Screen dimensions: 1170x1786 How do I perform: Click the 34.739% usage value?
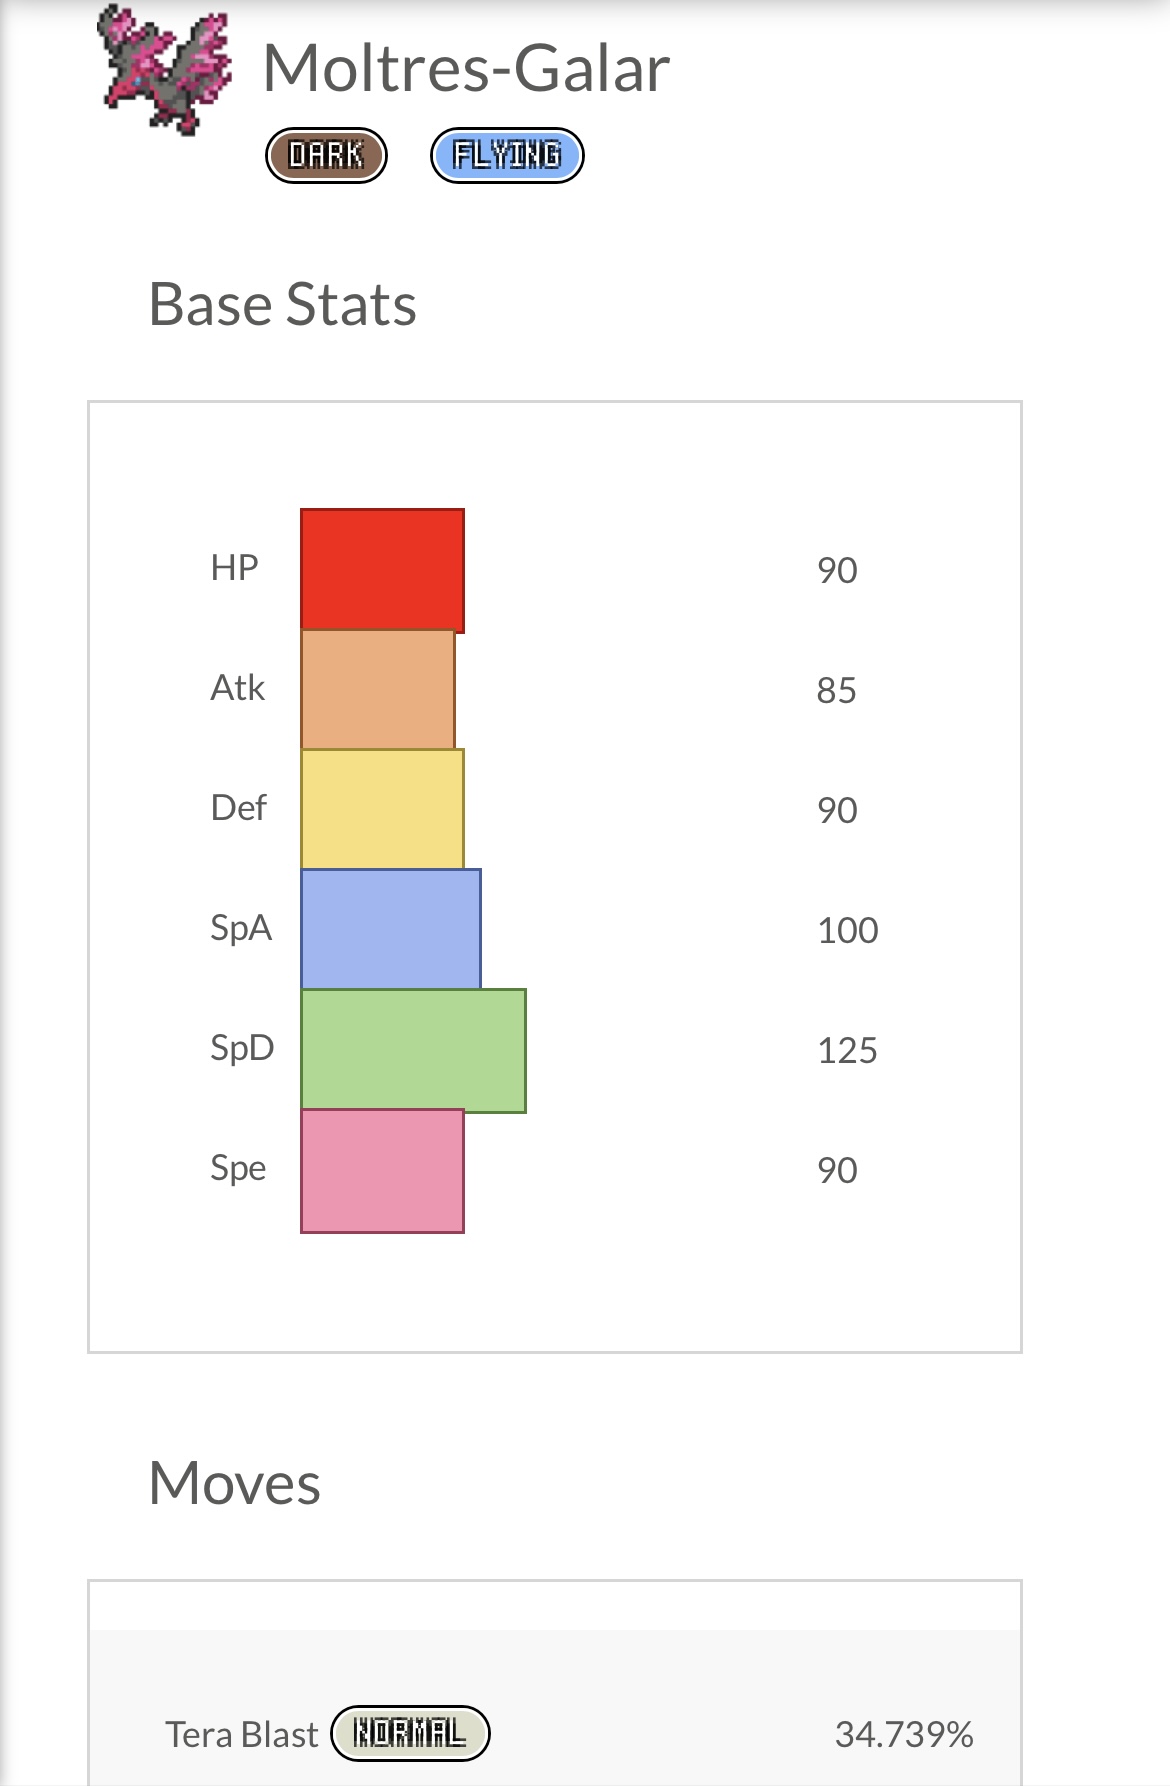click(x=904, y=1734)
